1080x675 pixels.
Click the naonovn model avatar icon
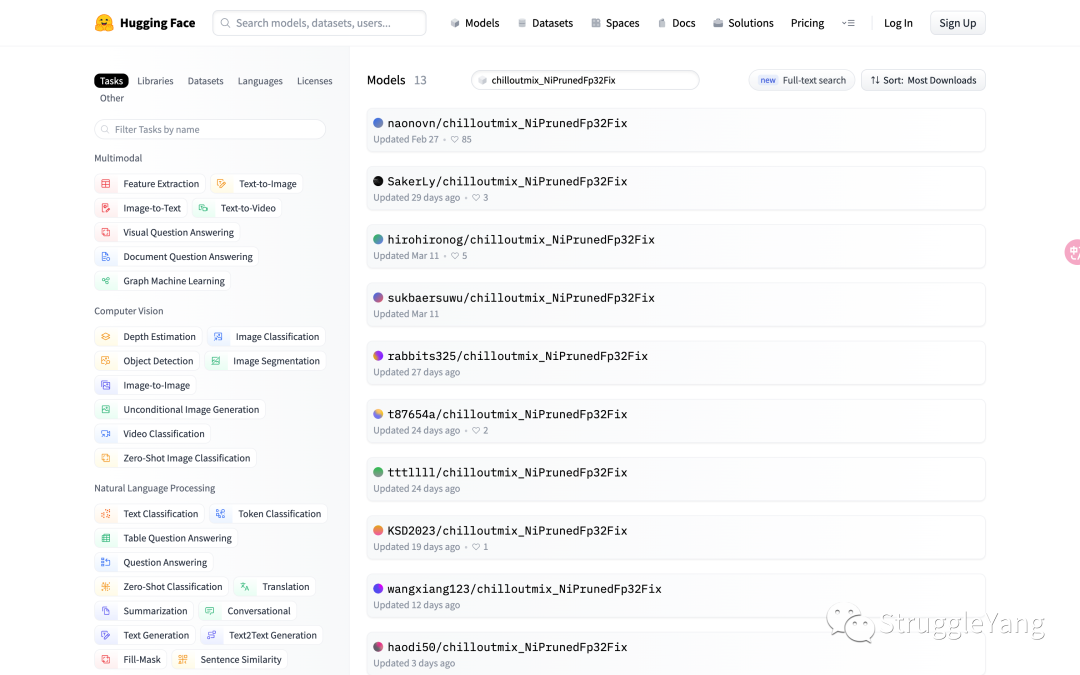[x=378, y=123]
